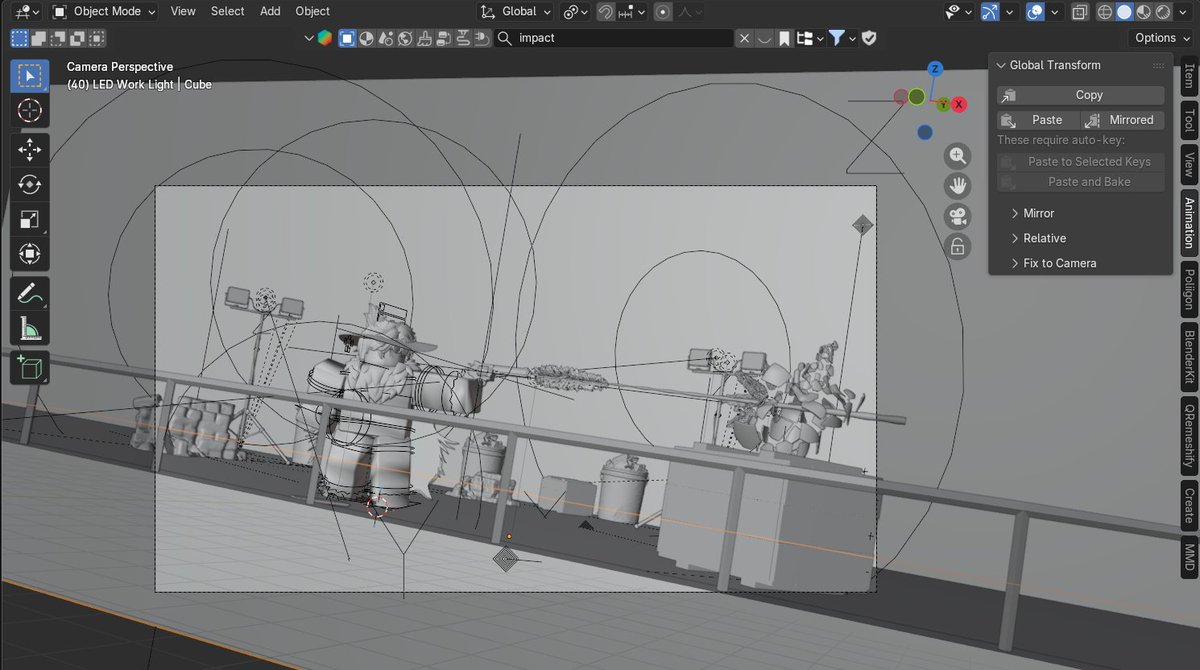The width and height of the screenshot is (1200, 670).
Task: Choose the Move tool
Action: (29, 150)
